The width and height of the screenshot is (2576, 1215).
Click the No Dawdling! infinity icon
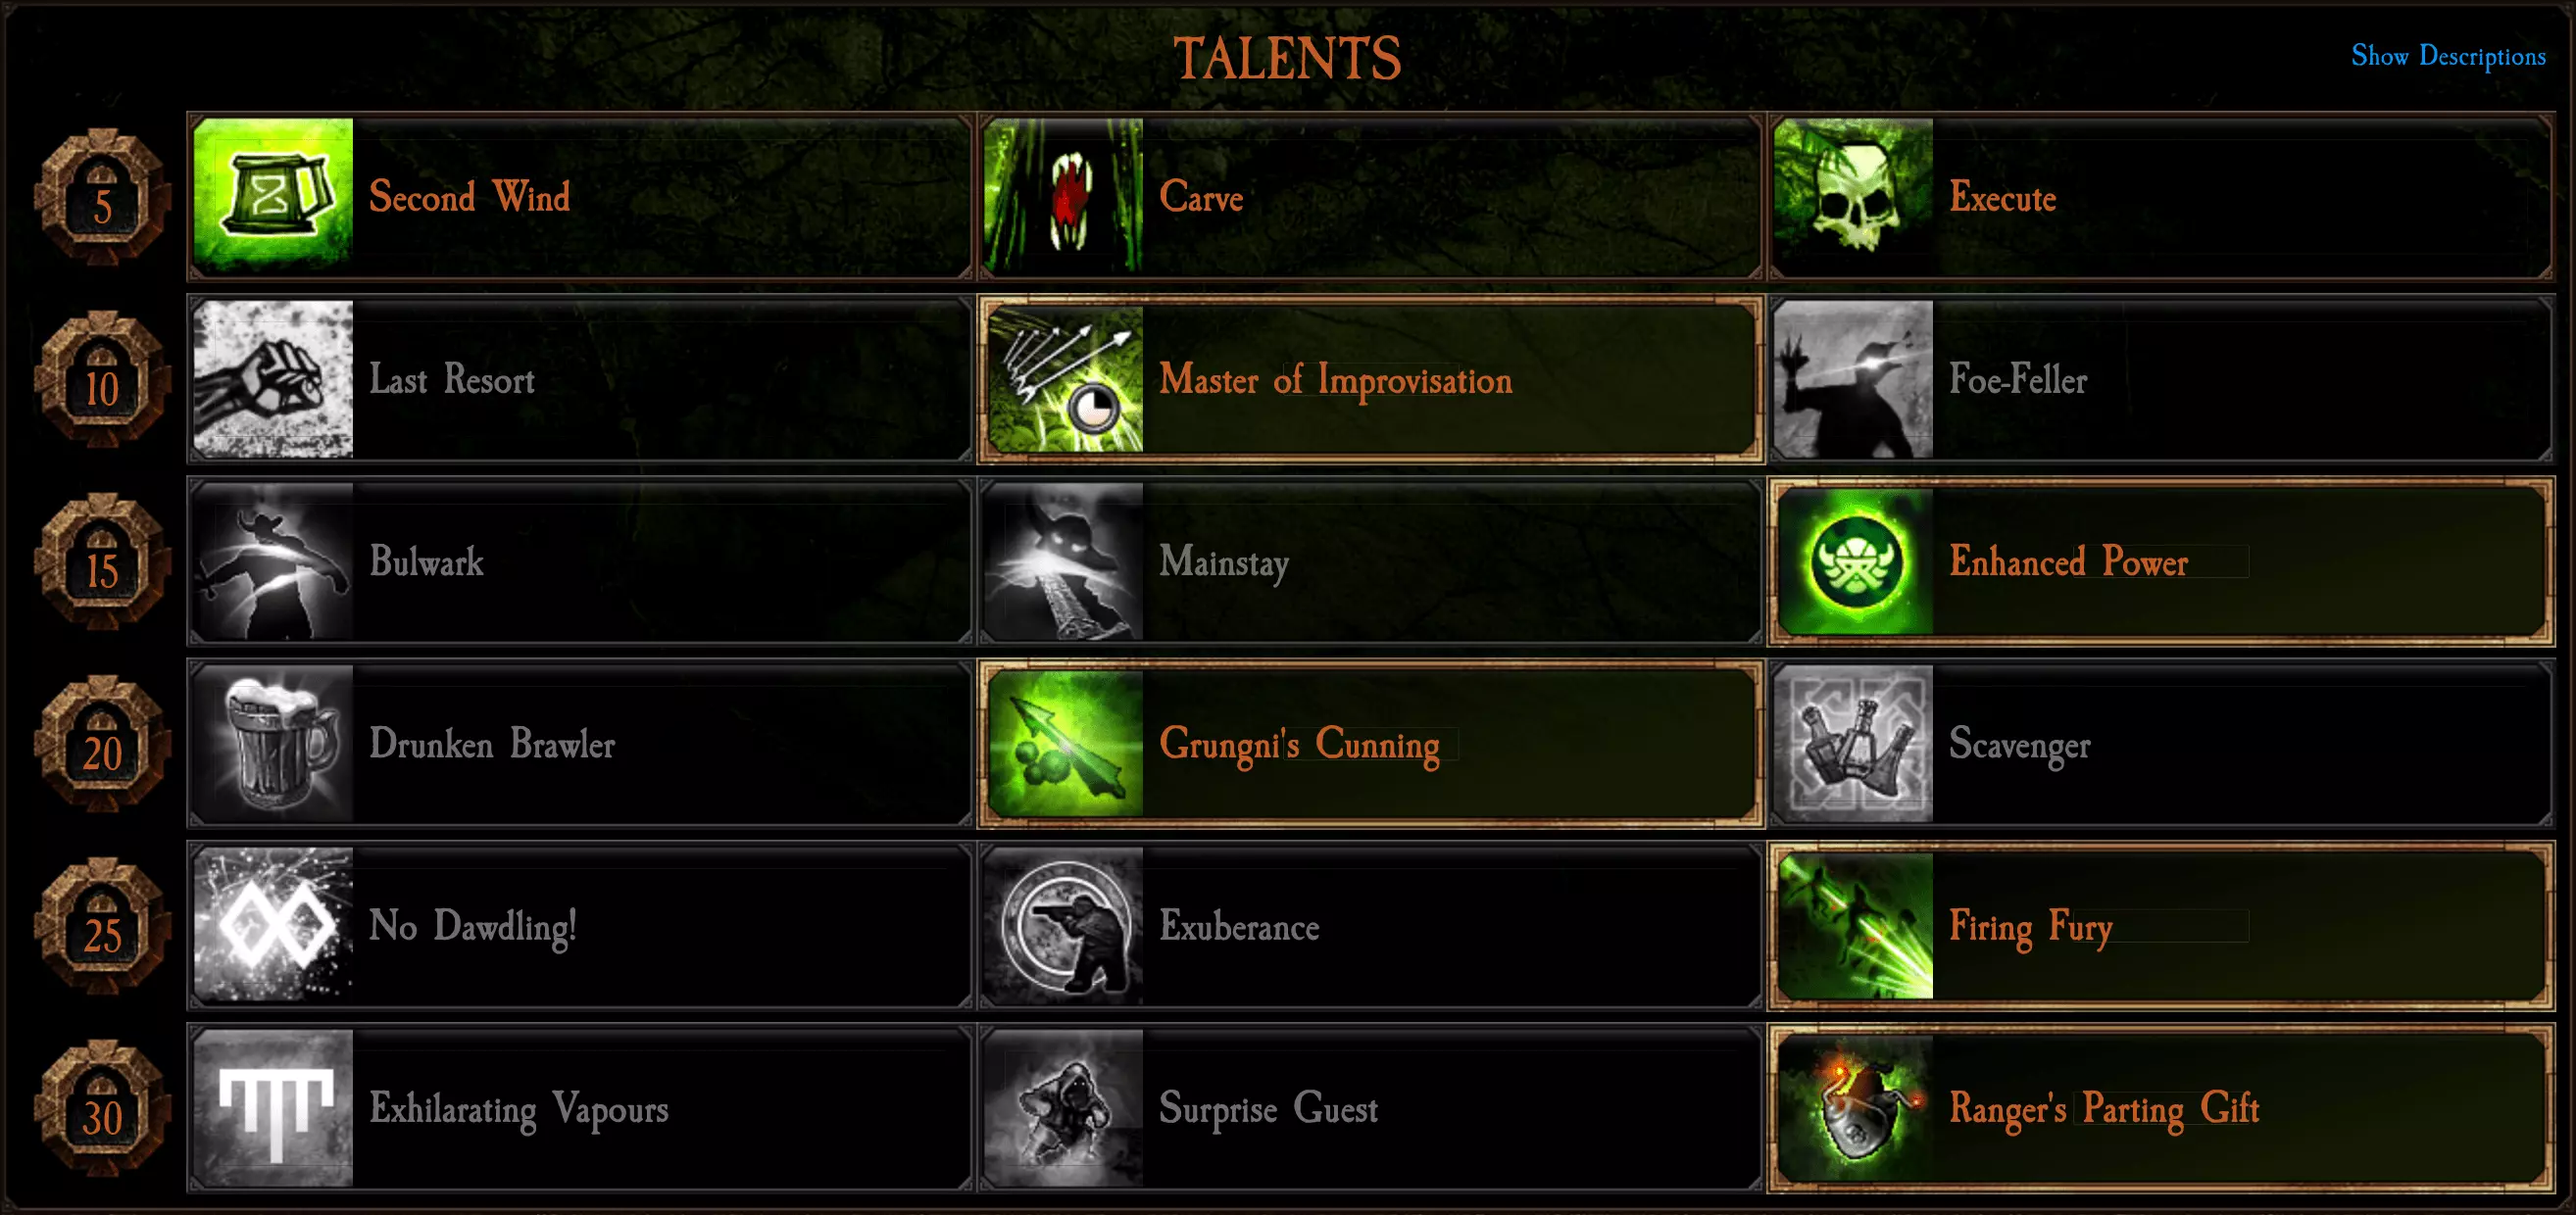coord(273,925)
